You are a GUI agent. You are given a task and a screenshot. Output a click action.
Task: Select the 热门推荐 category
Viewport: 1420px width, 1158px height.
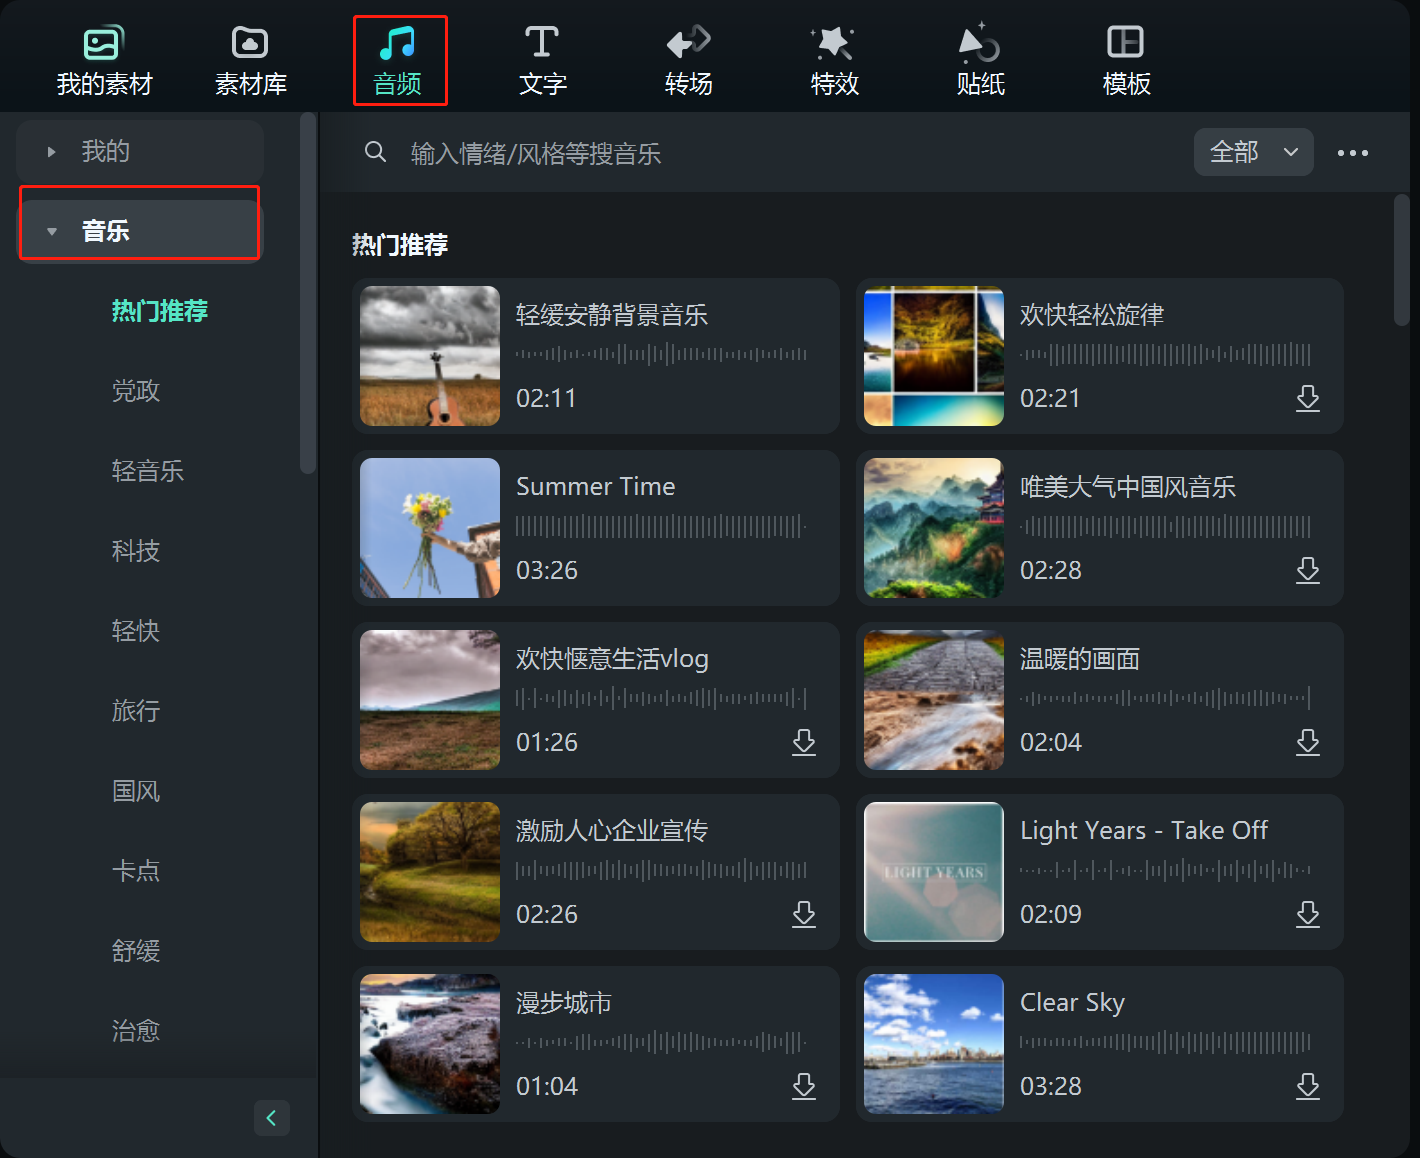click(x=160, y=311)
